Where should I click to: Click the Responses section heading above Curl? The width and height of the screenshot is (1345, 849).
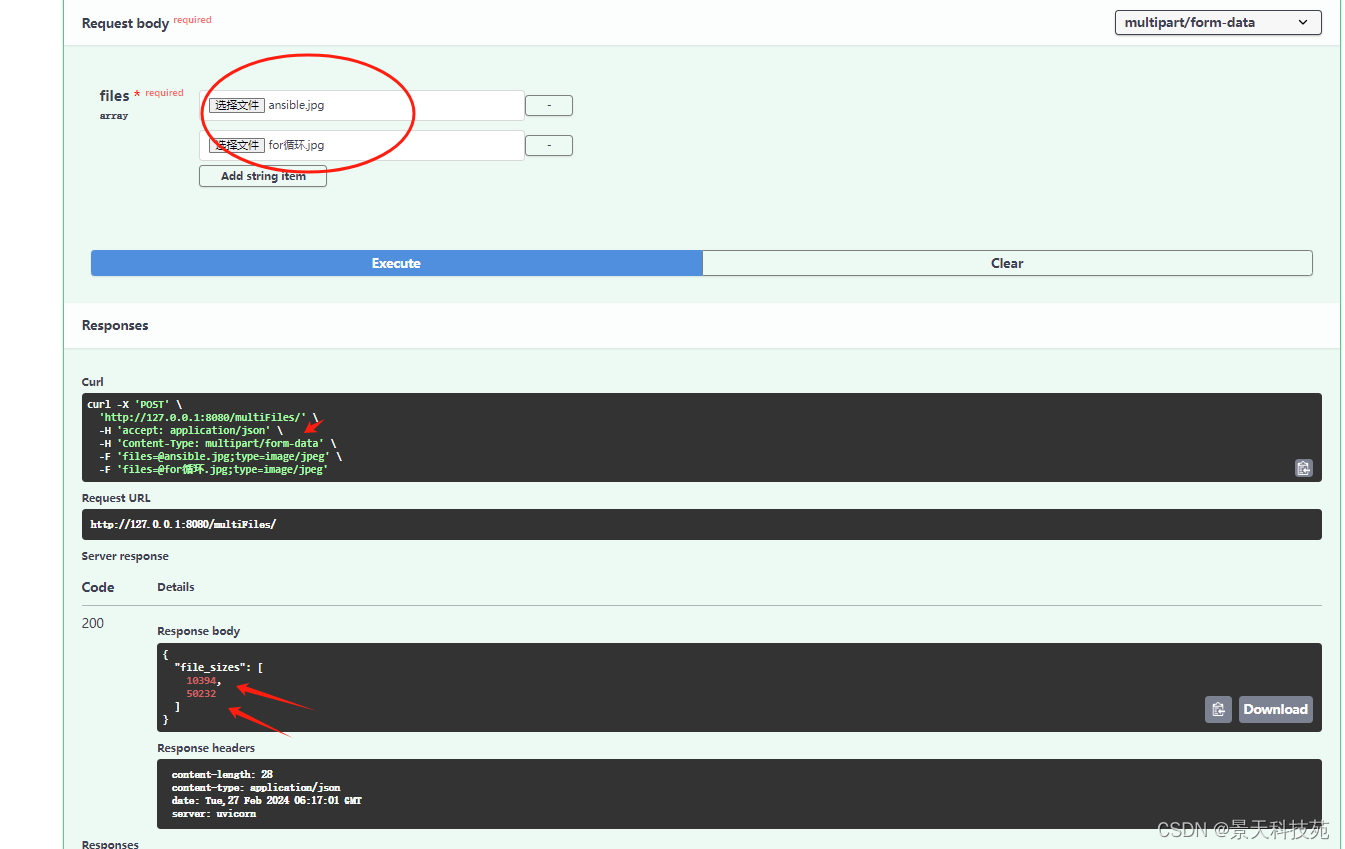click(115, 325)
